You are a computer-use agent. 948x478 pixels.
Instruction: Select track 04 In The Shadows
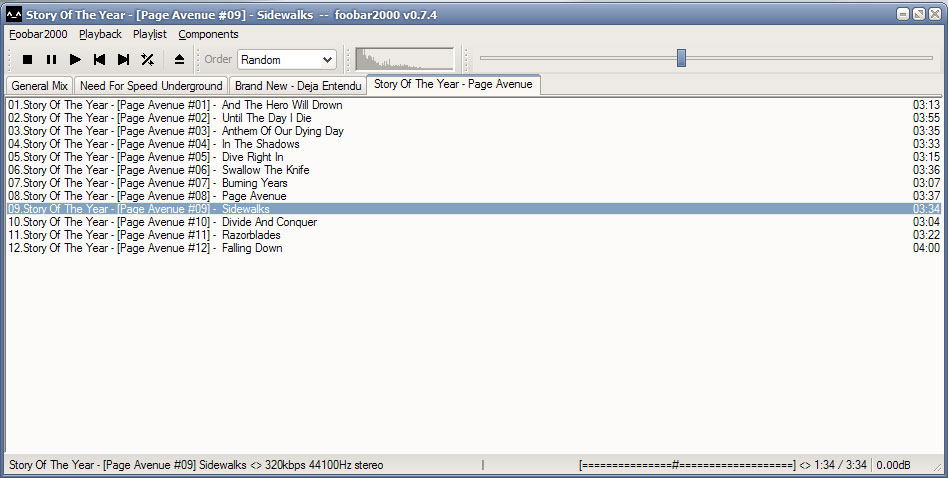[473, 144]
